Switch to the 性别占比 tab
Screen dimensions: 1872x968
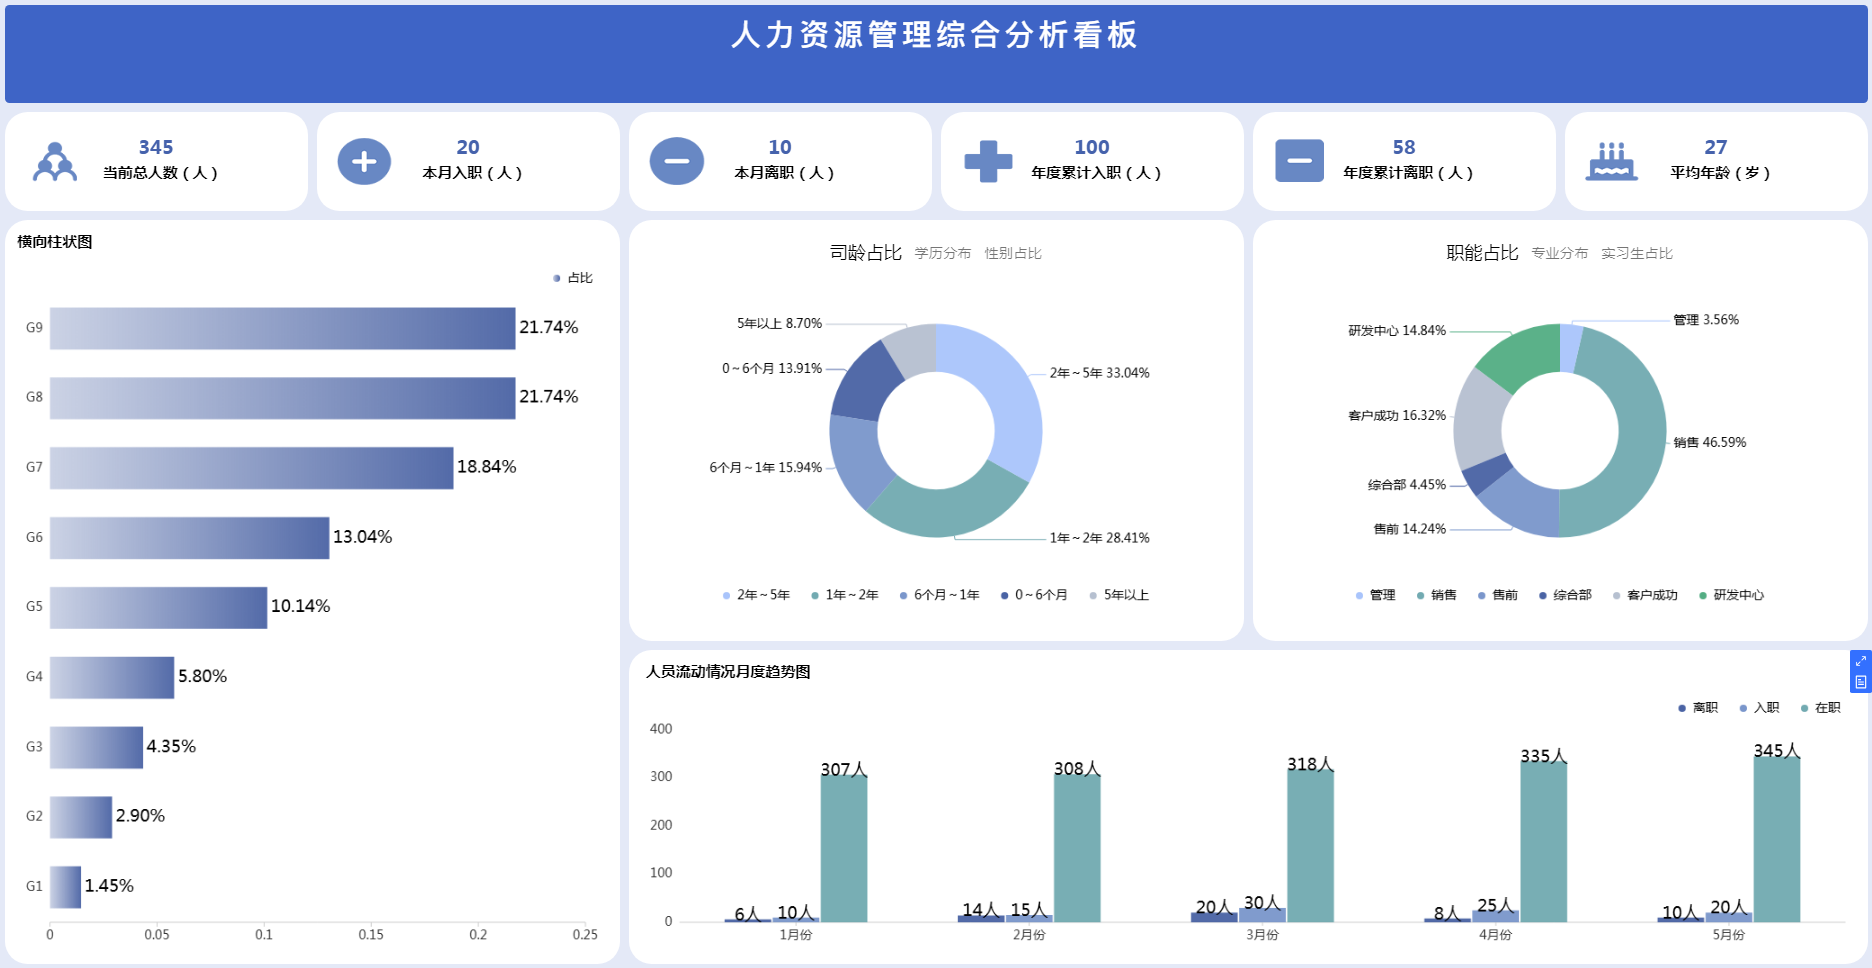(x=1012, y=254)
